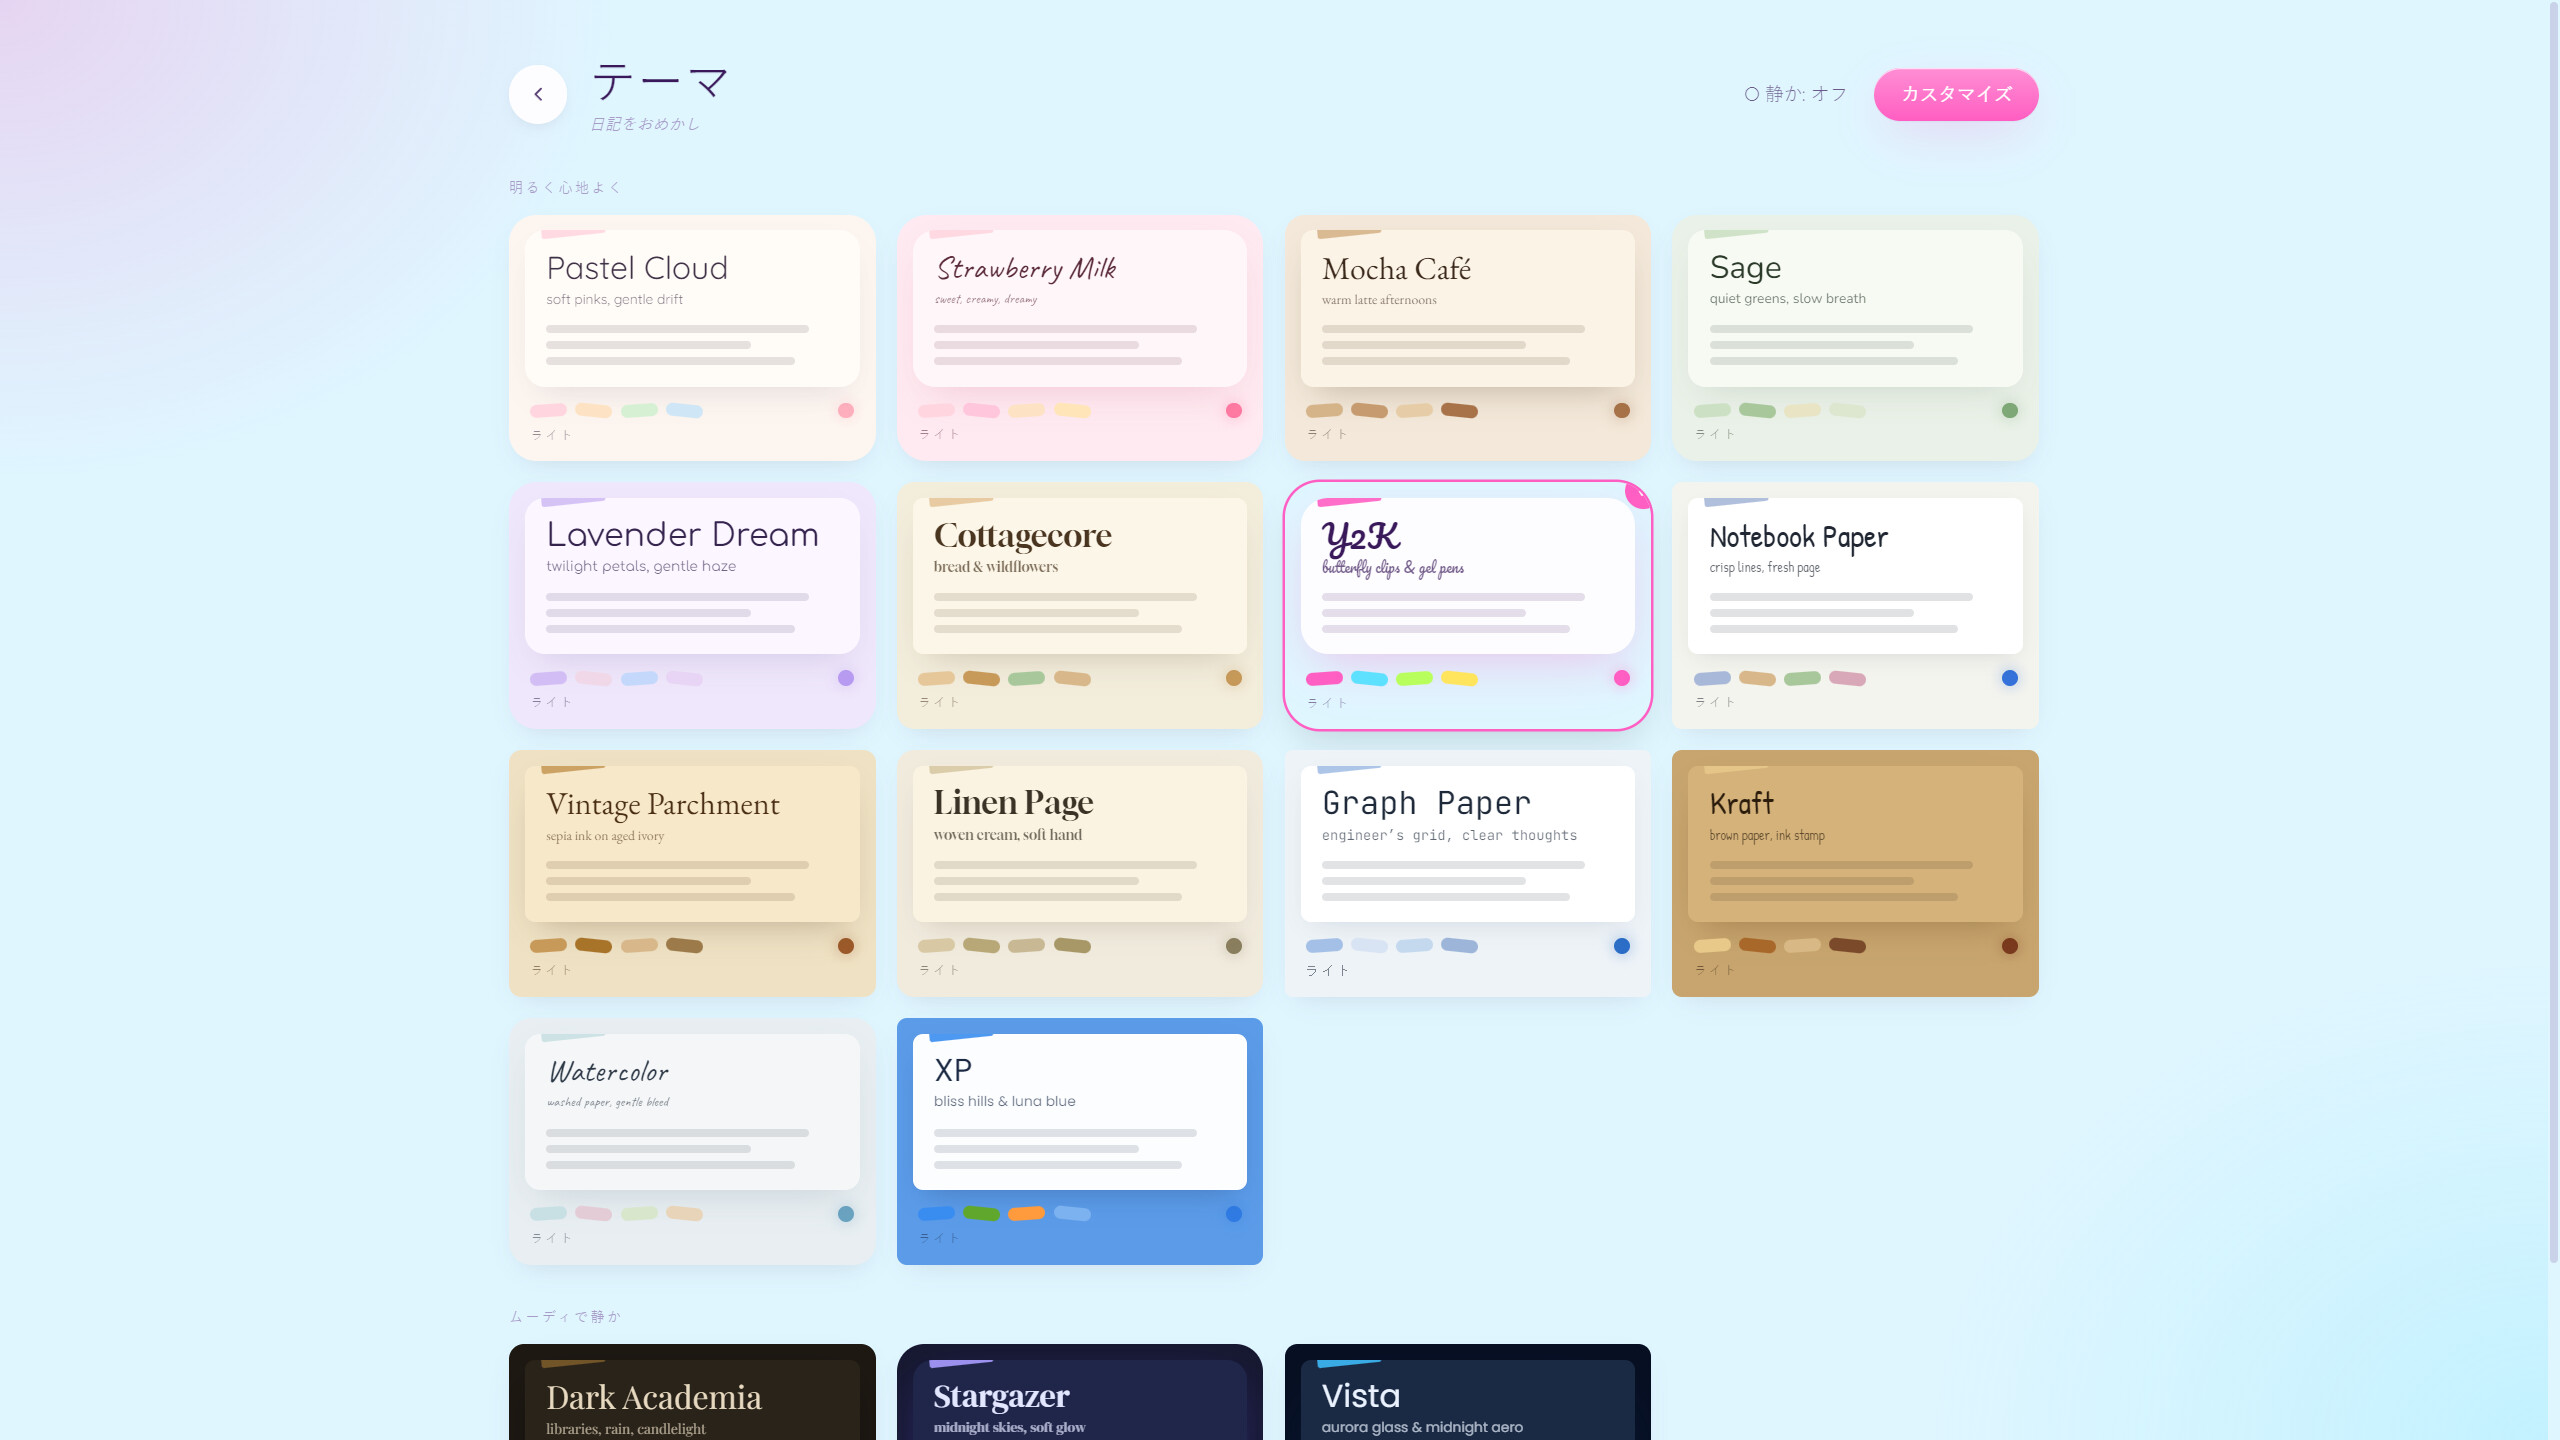Choose the Cottagecore theme card
Viewport: 2560px width, 1440px height.
pyautogui.click(x=1080, y=606)
